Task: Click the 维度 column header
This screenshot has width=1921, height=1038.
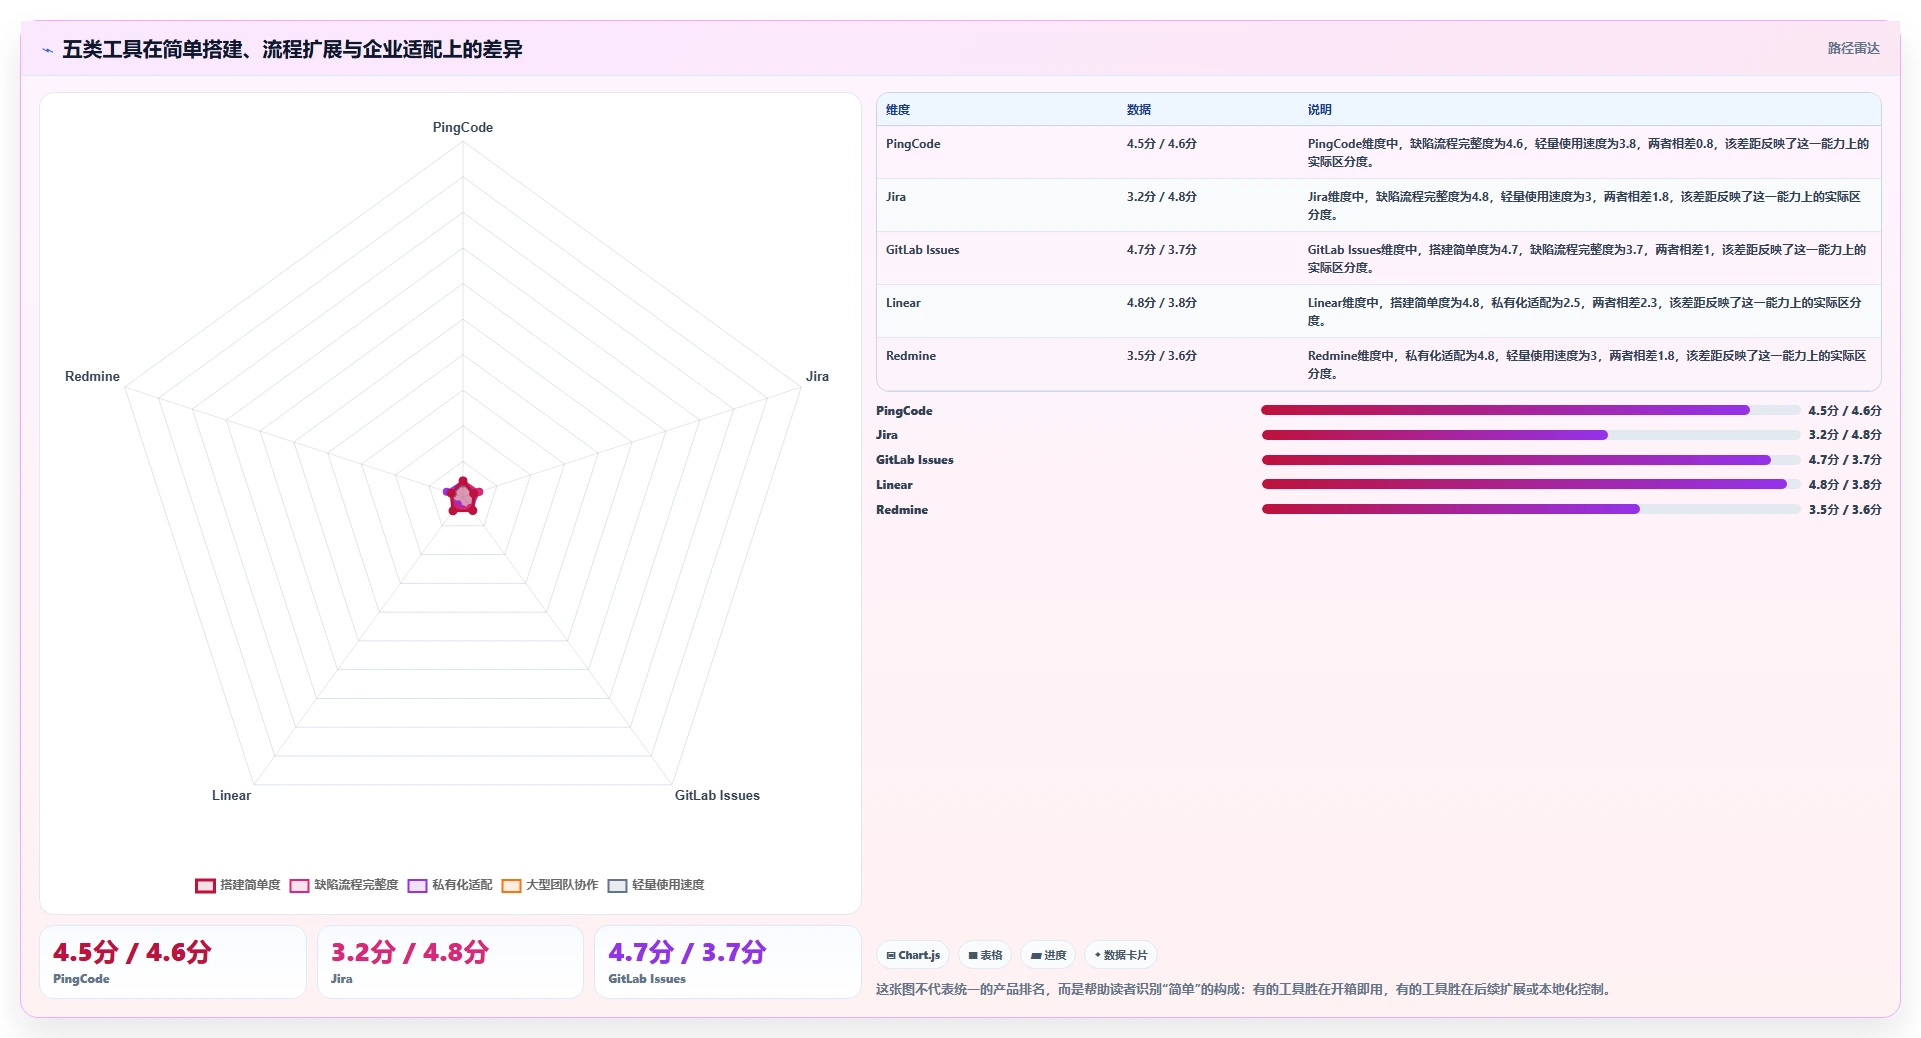Action: point(898,110)
